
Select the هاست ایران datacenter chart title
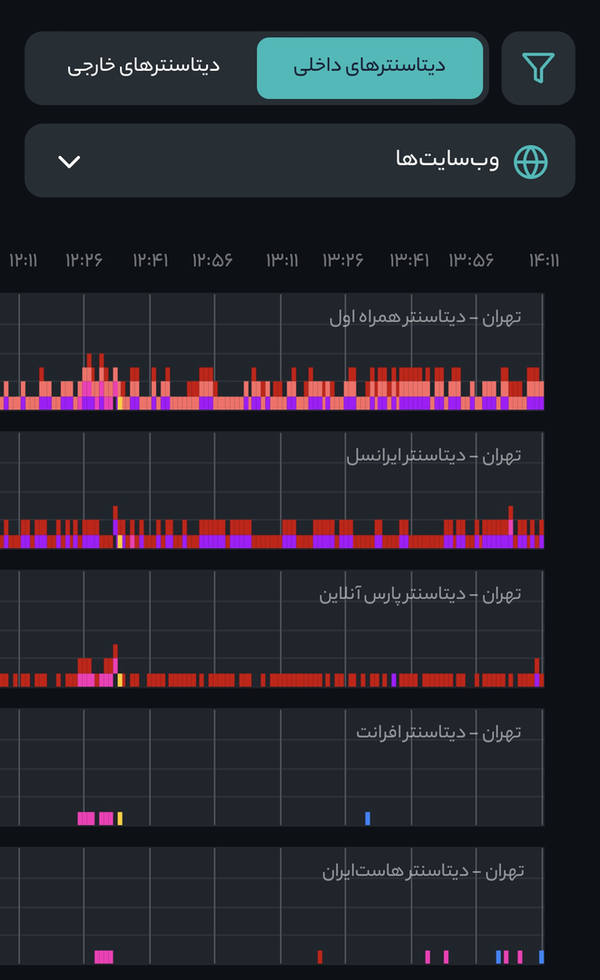[423, 871]
